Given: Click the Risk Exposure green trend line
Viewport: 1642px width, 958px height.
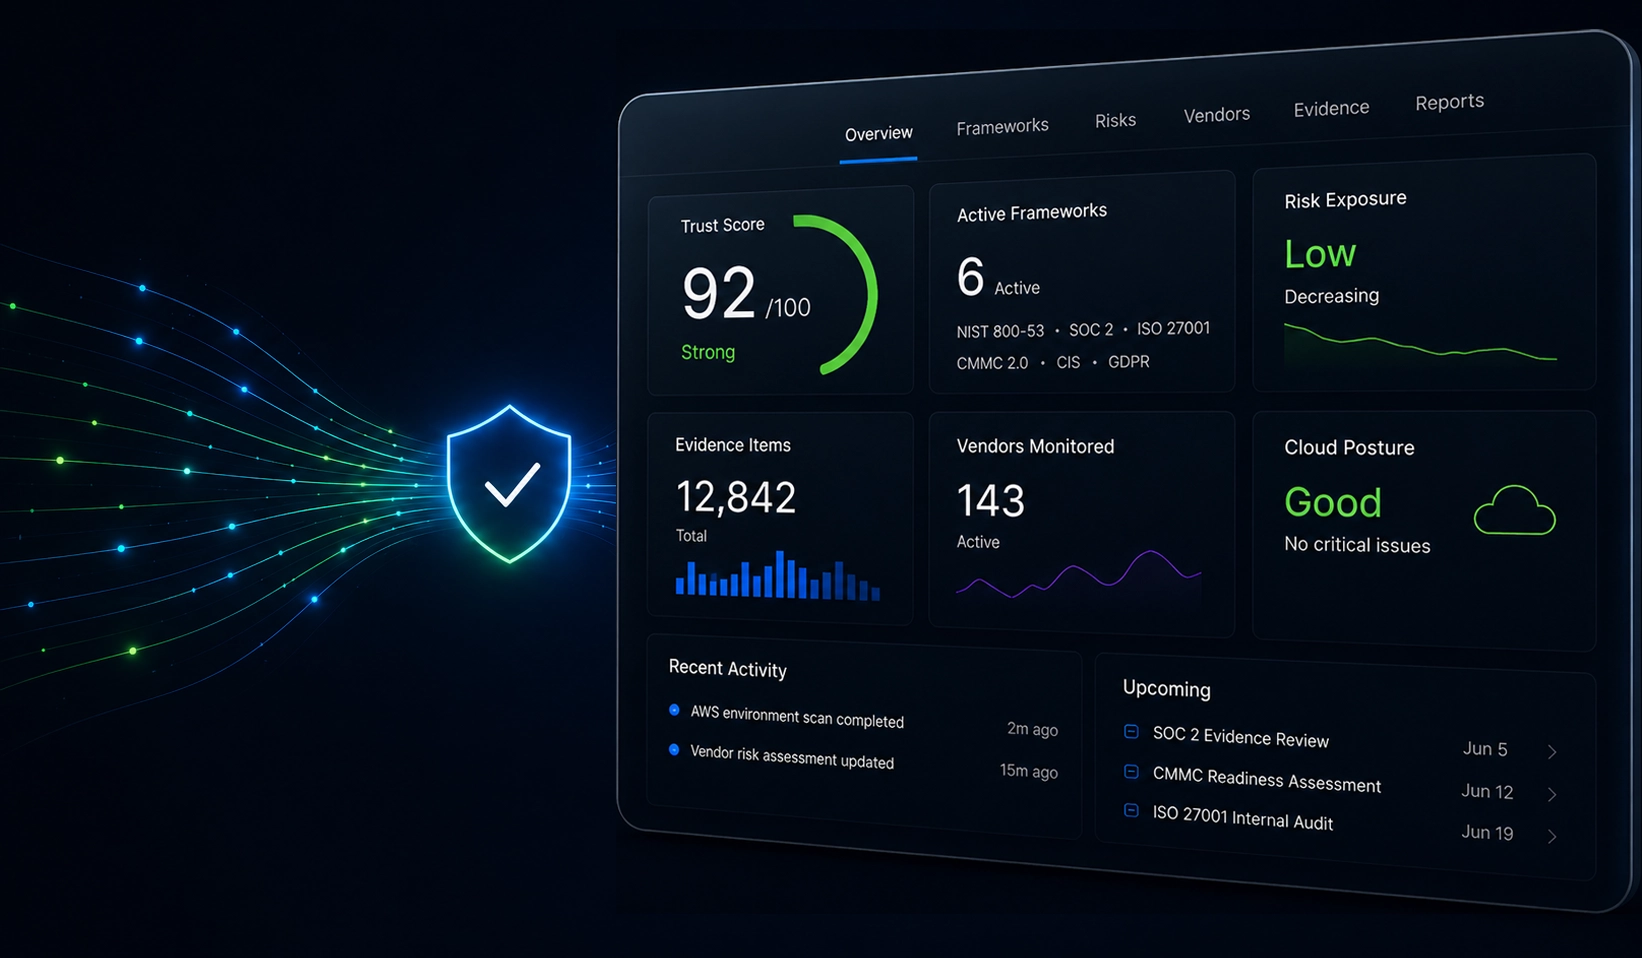Looking at the screenshot, I should [1420, 342].
